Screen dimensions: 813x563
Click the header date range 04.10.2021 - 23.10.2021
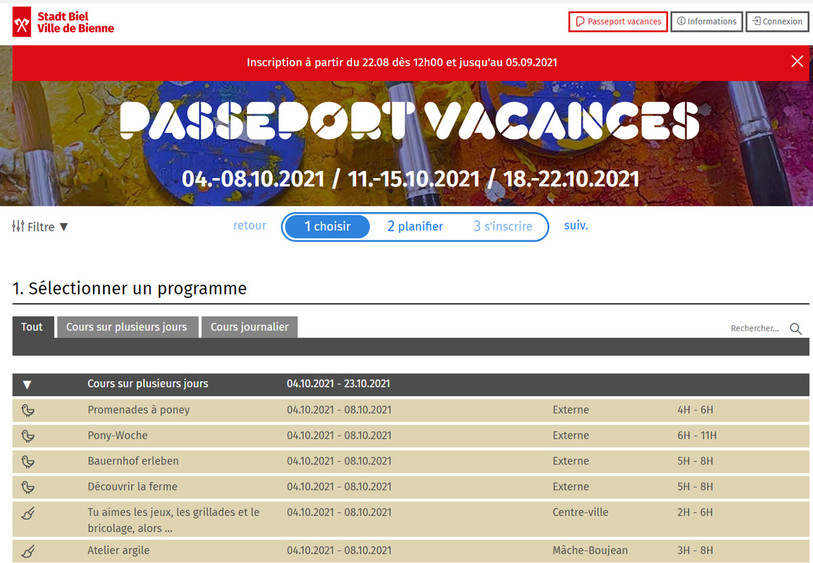tap(338, 384)
